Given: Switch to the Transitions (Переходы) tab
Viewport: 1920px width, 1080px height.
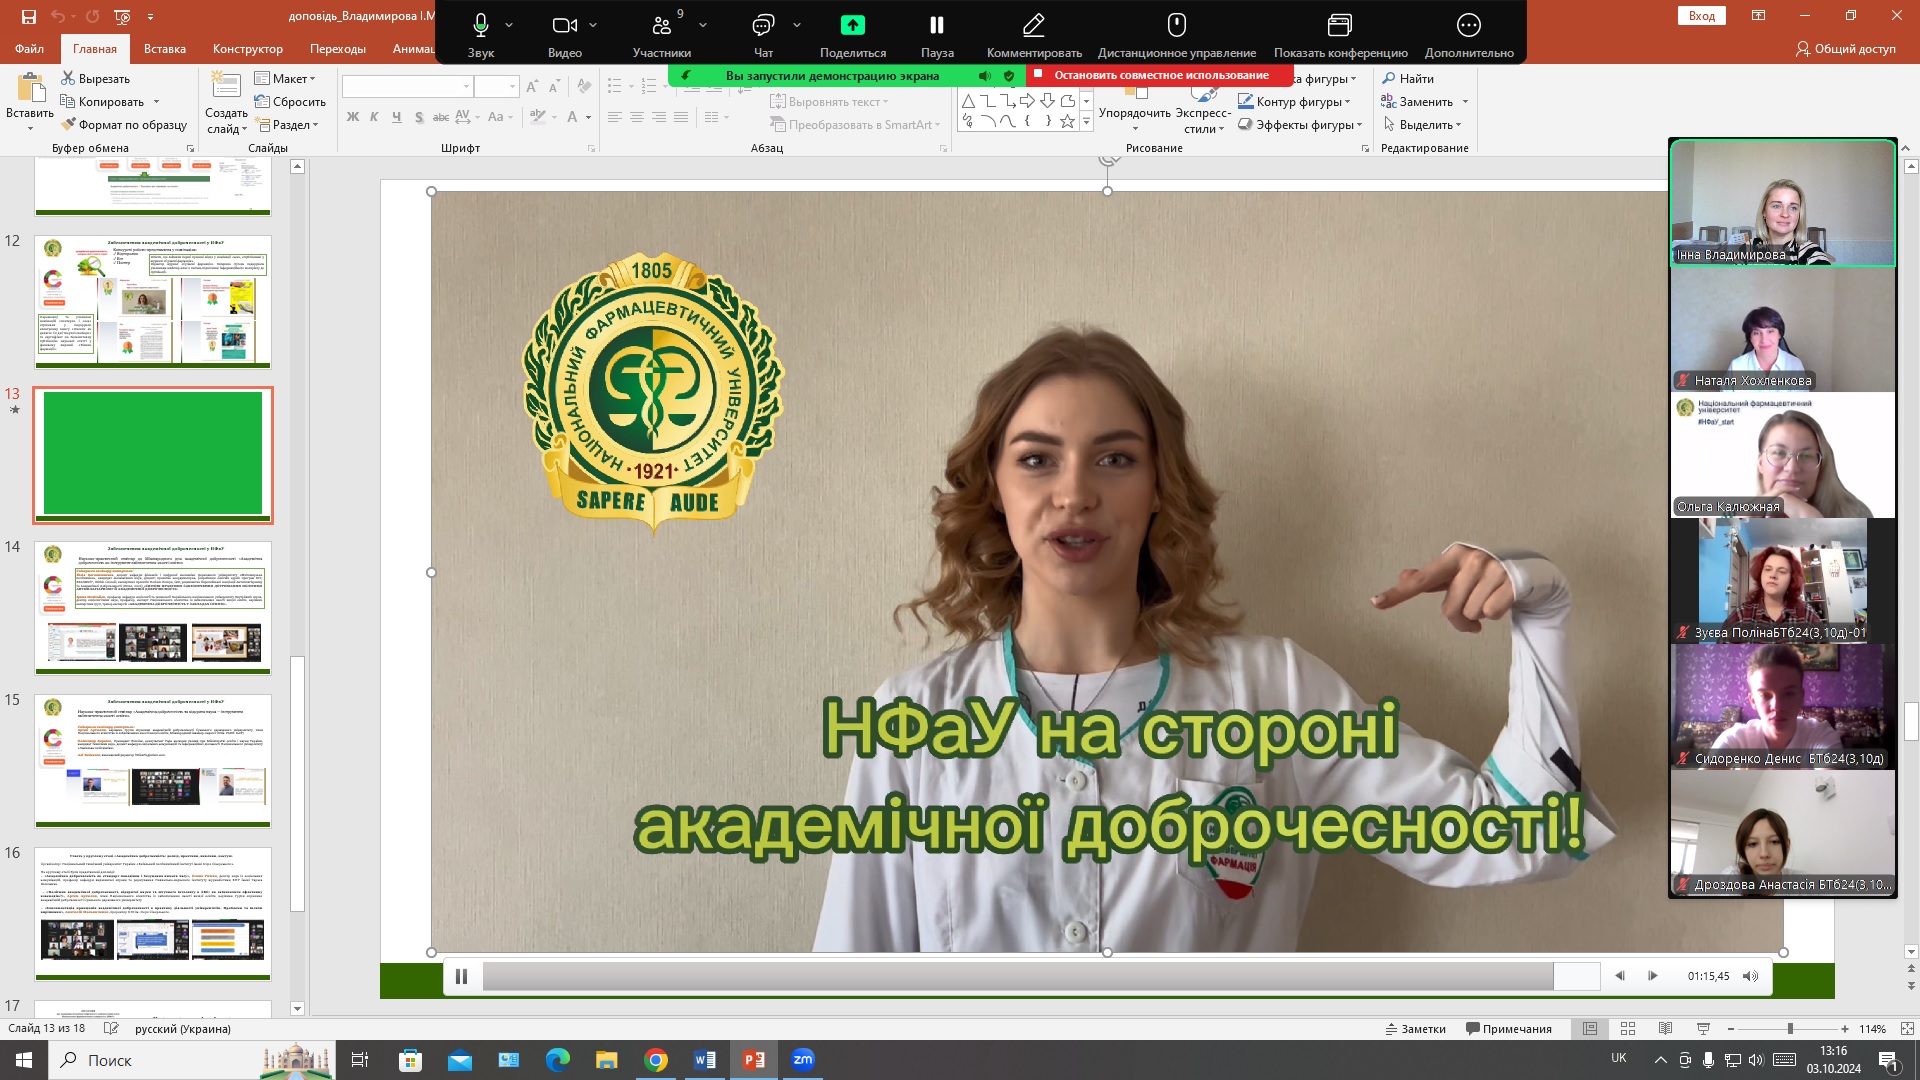Looking at the screenshot, I should coord(338,49).
